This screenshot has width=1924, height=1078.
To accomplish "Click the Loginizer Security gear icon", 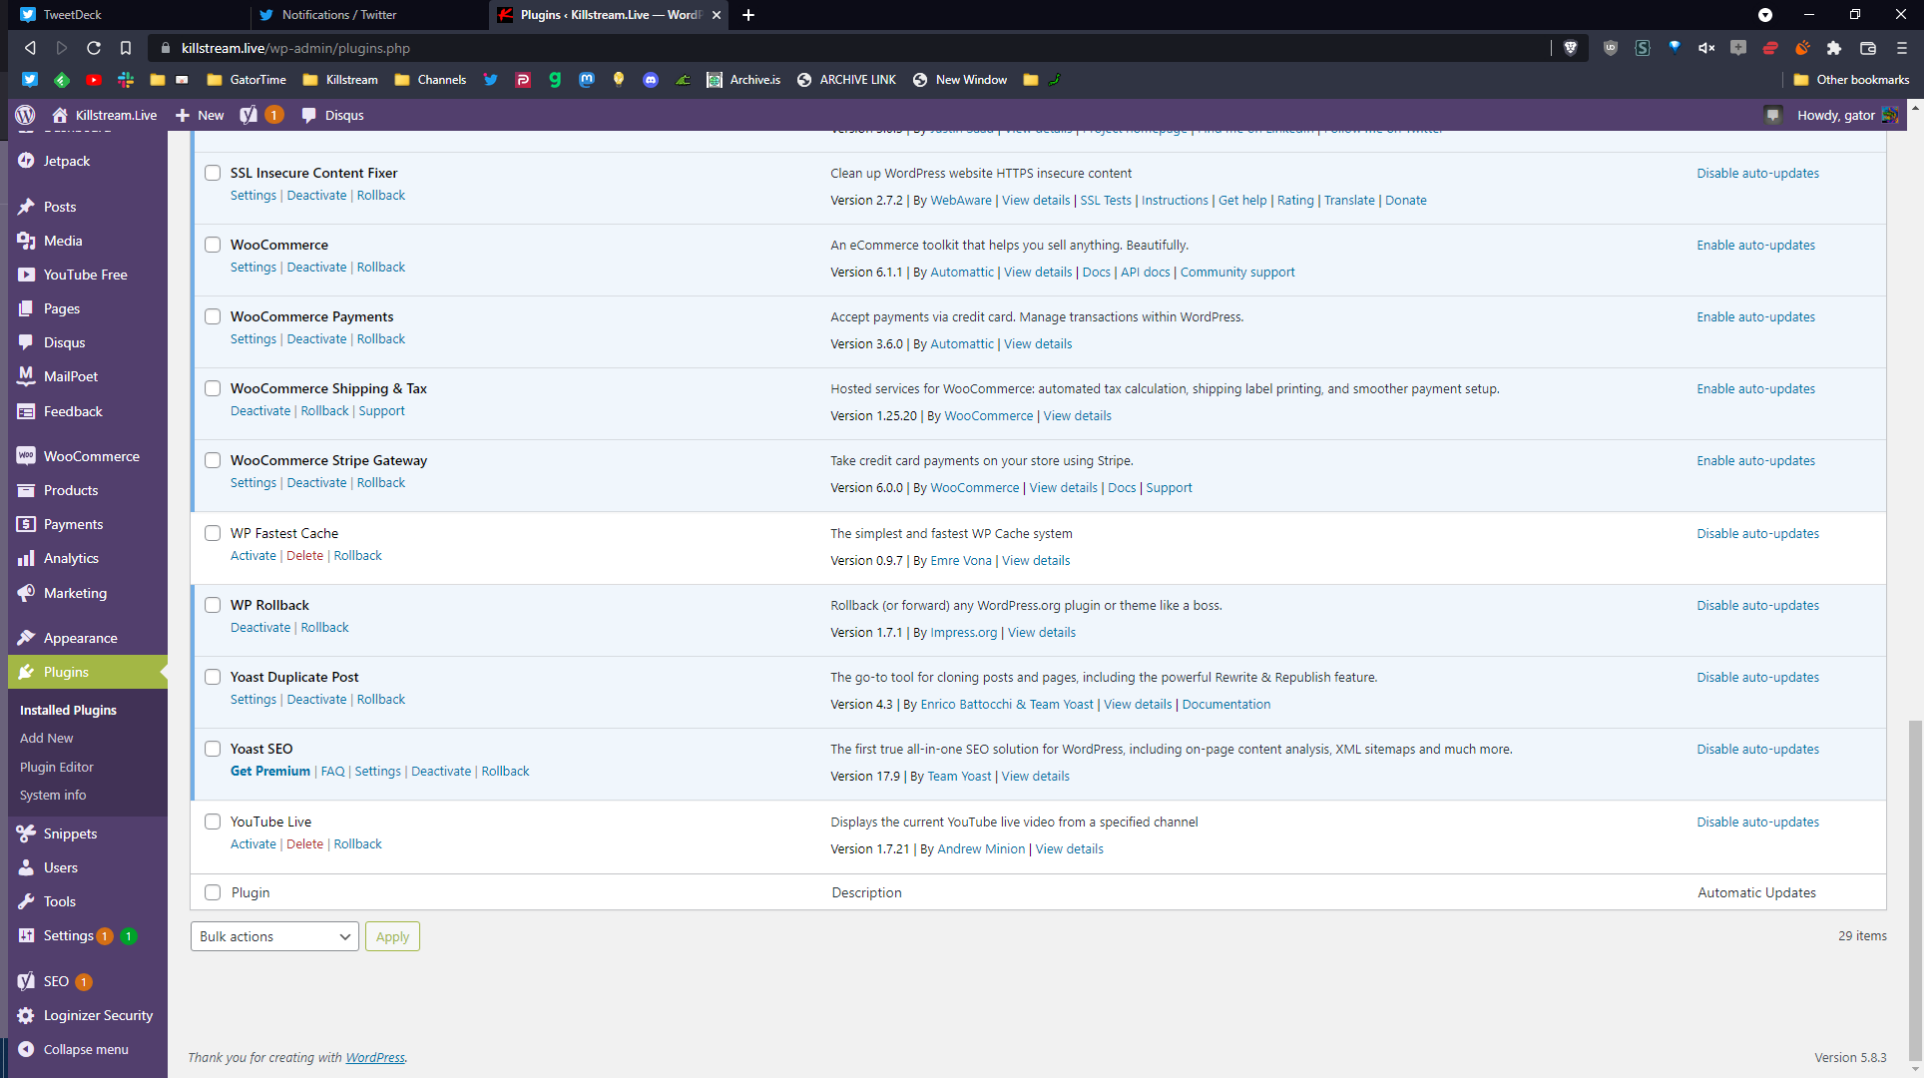I will point(26,1016).
